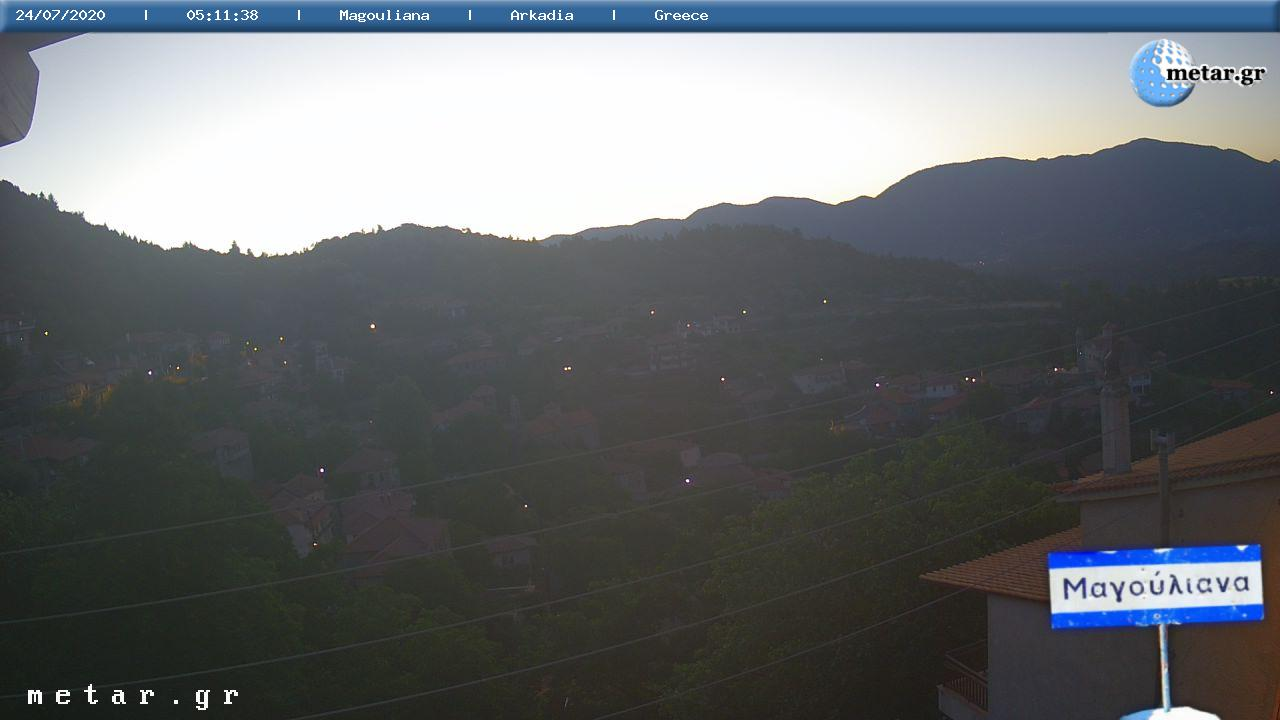Click the timestamp 05:11:38
The height and width of the screenshot is (720, 1280).
pos(222,15)
